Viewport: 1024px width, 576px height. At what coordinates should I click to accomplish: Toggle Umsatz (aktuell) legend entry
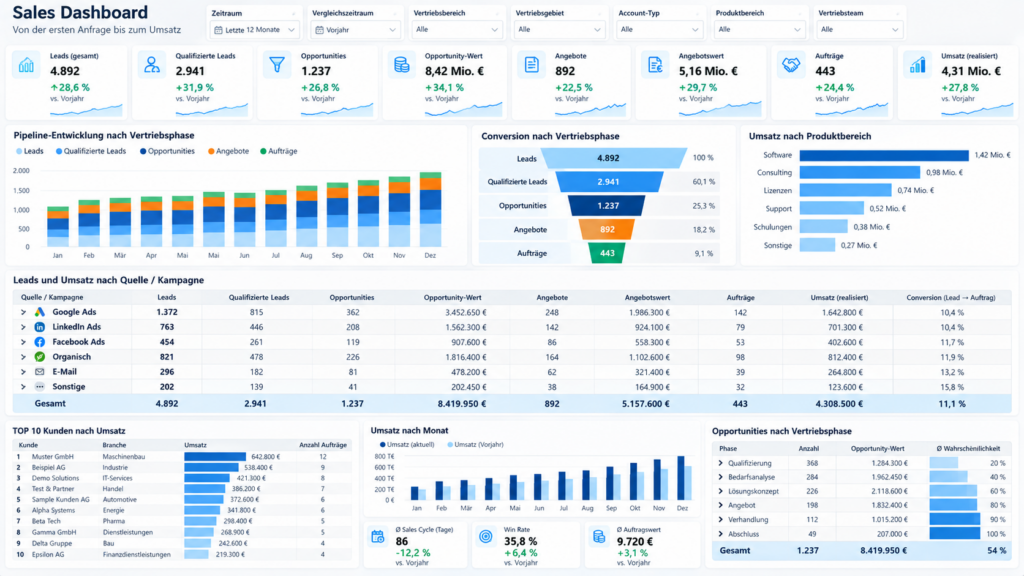[407, 445]
